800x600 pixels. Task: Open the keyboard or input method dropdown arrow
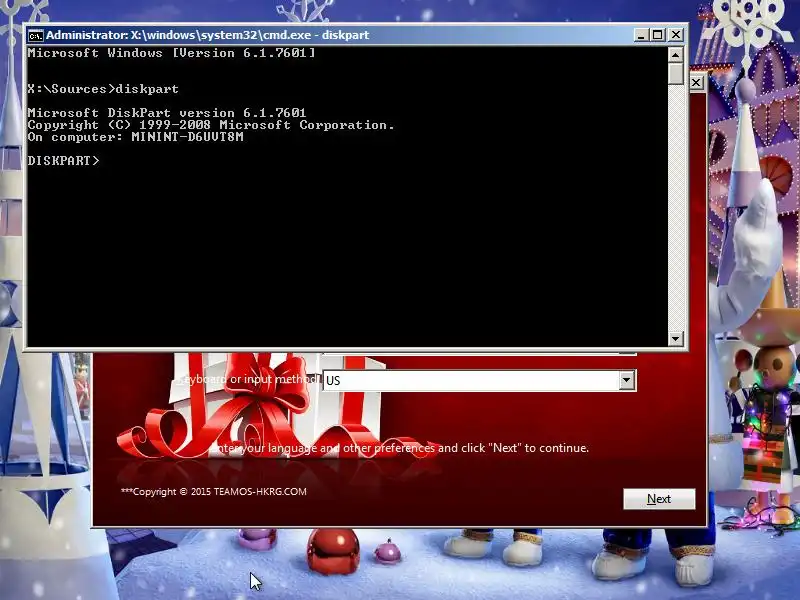(x=627, y=380)
